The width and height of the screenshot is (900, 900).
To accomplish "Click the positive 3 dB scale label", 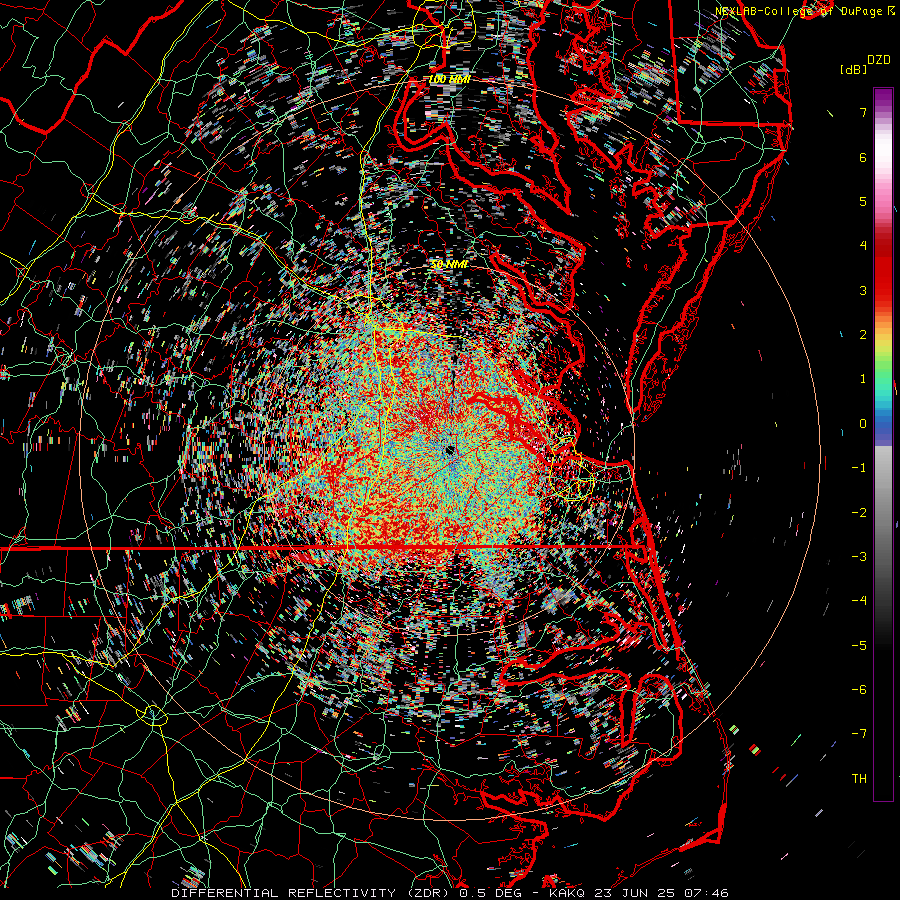I will click(863, 290).
